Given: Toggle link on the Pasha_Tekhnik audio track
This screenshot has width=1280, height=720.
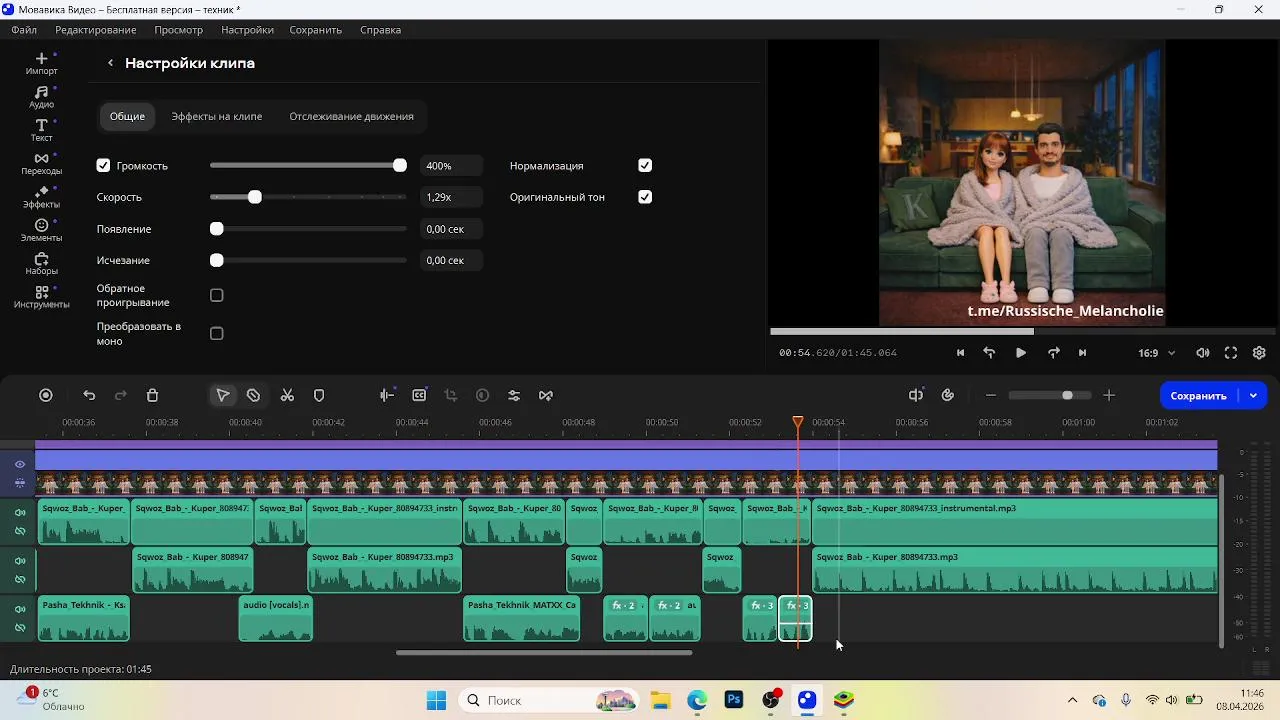Looking at the screenshot, I should [x=20, y=628].
